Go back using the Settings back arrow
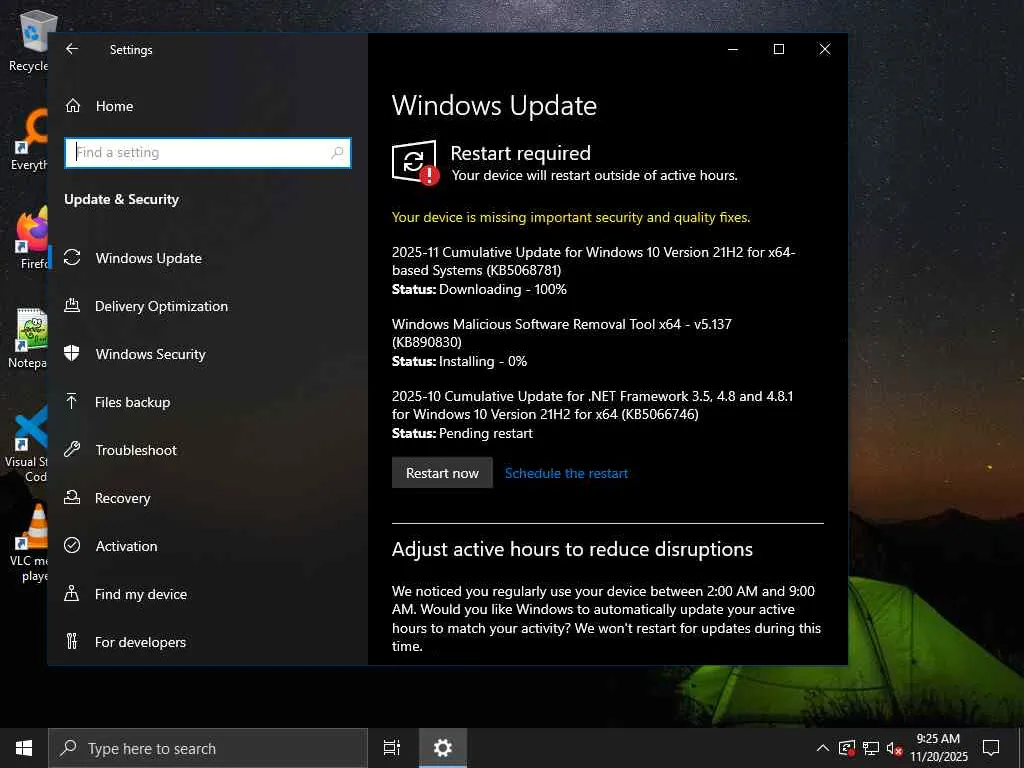The image size is (1024, 768). pyautogui.click(x=72, y=49)
